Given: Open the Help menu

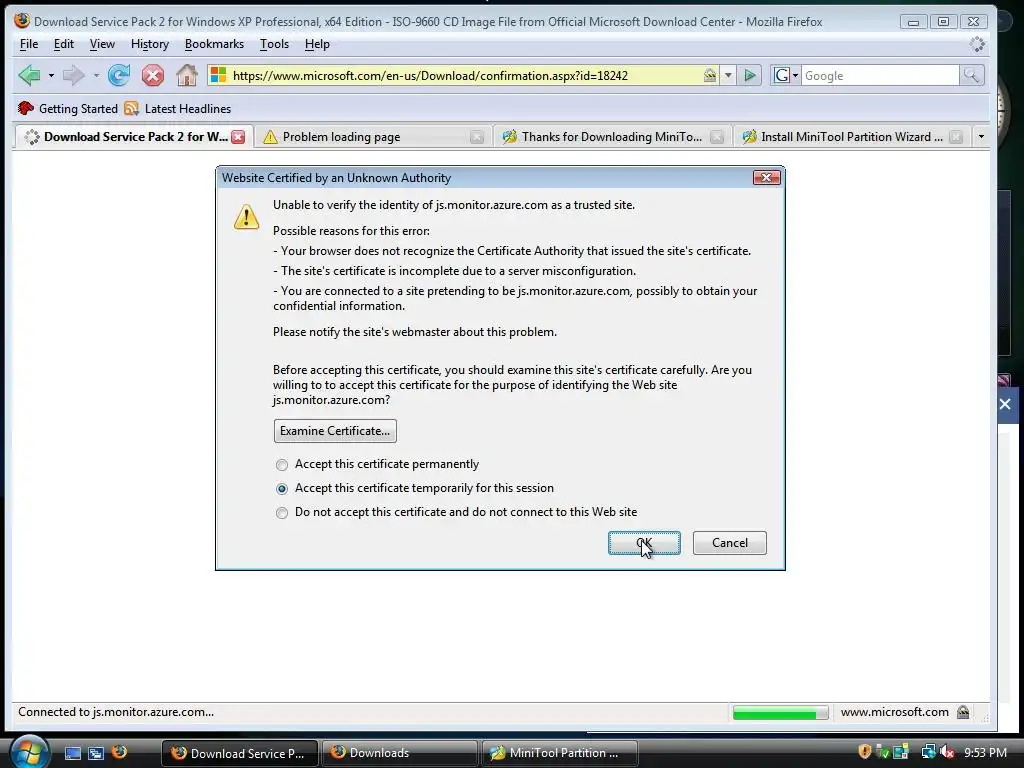Looking at the screenshot, I should point(317,44).
